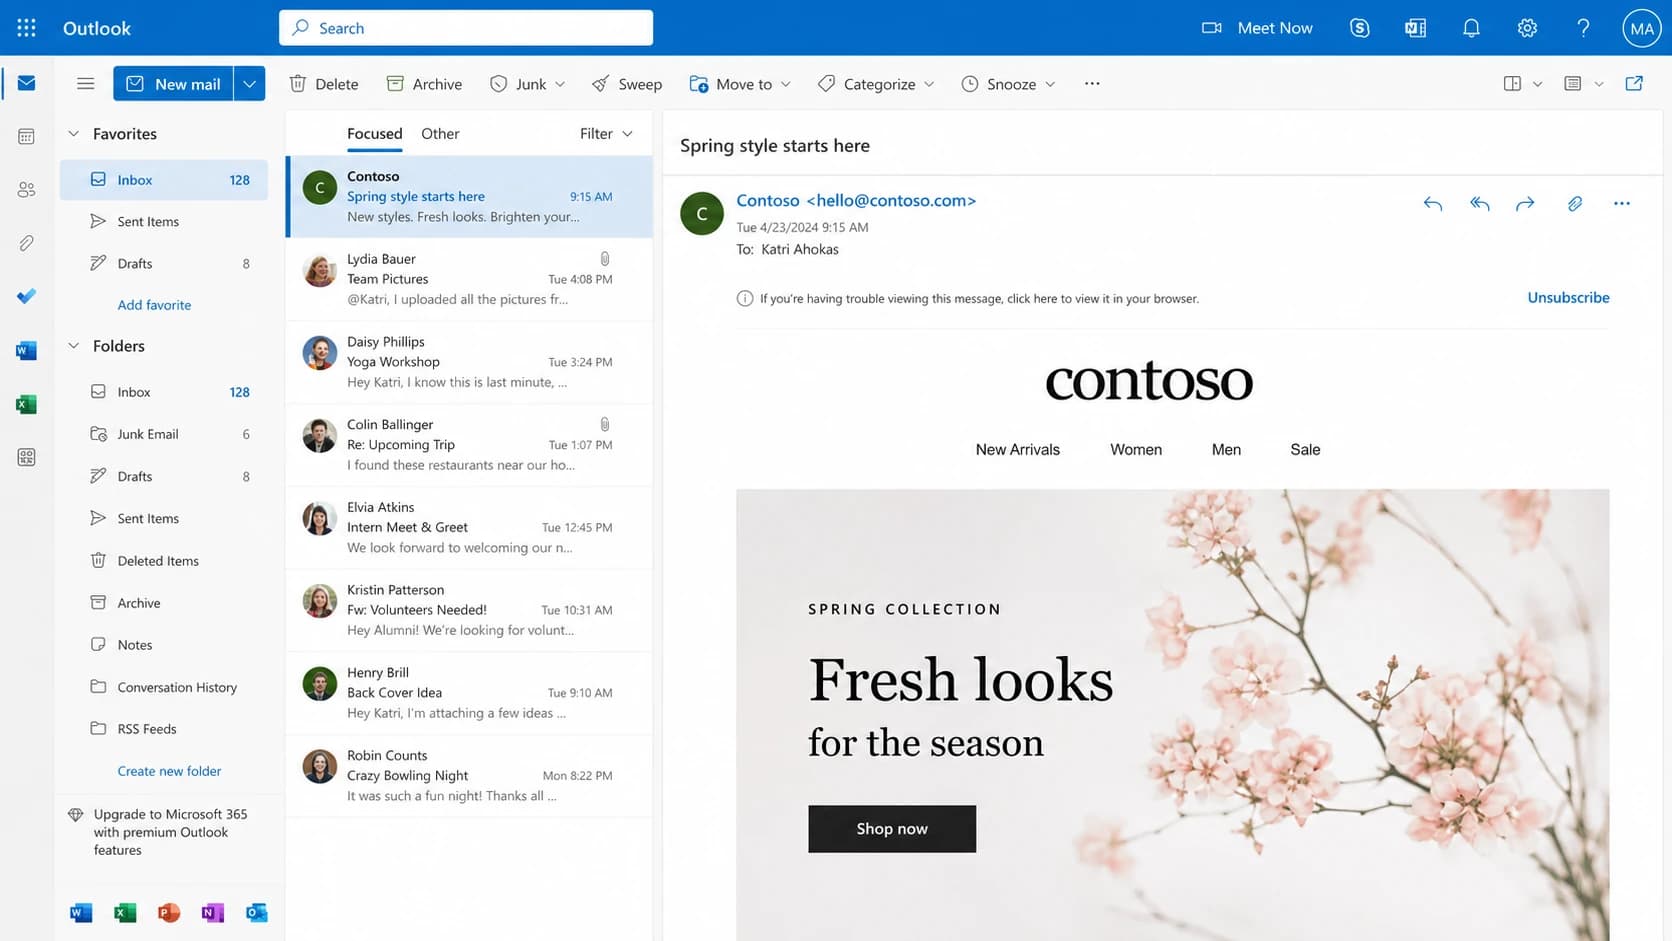
Task: Open Drafts under Favorites
Action: [x=164, y=264]
